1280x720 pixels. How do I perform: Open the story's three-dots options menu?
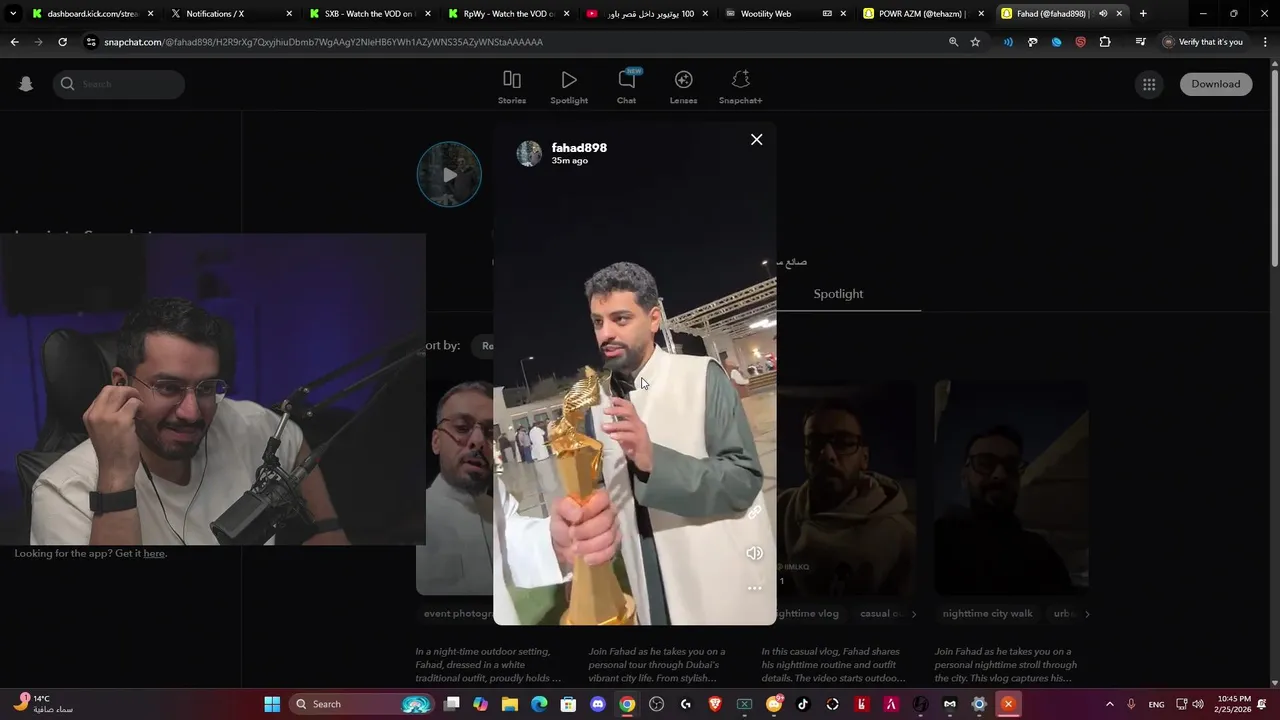pos(755,588)
